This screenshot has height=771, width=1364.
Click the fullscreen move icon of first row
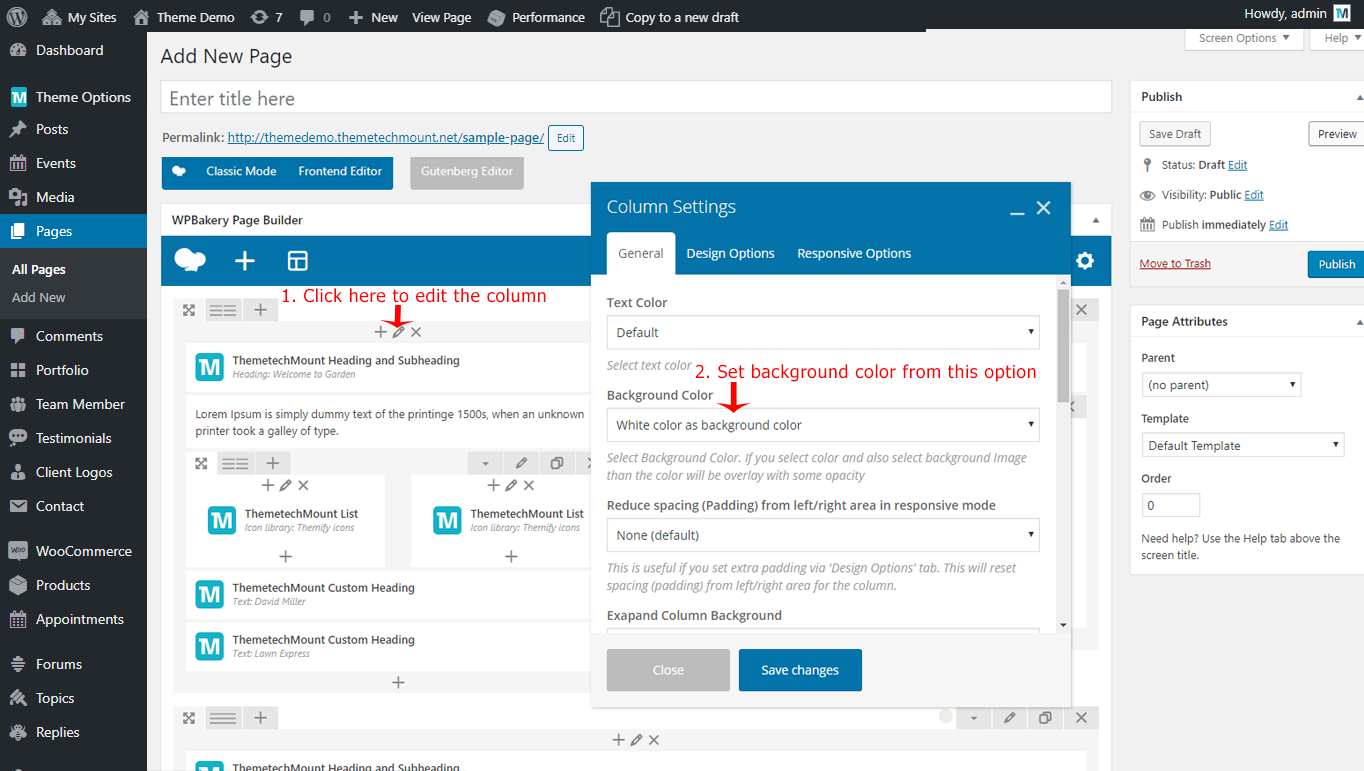click(x=189, y=310)
